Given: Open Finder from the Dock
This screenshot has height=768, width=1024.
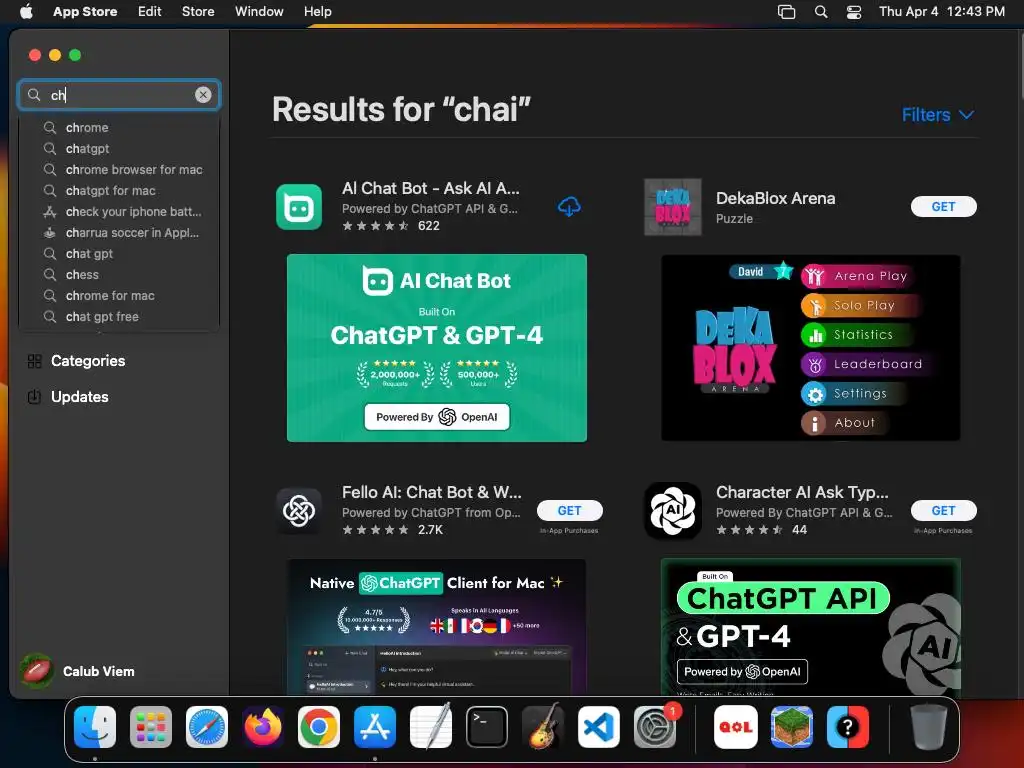Looking at the screenshot, I should [x=95, y=727].
